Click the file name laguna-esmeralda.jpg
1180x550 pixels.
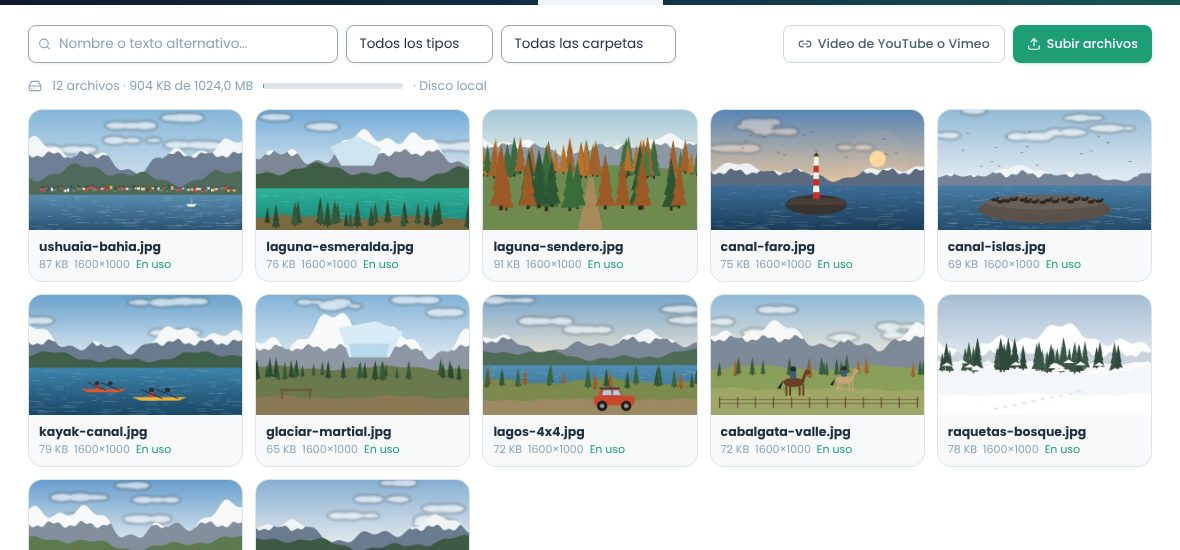340,247
